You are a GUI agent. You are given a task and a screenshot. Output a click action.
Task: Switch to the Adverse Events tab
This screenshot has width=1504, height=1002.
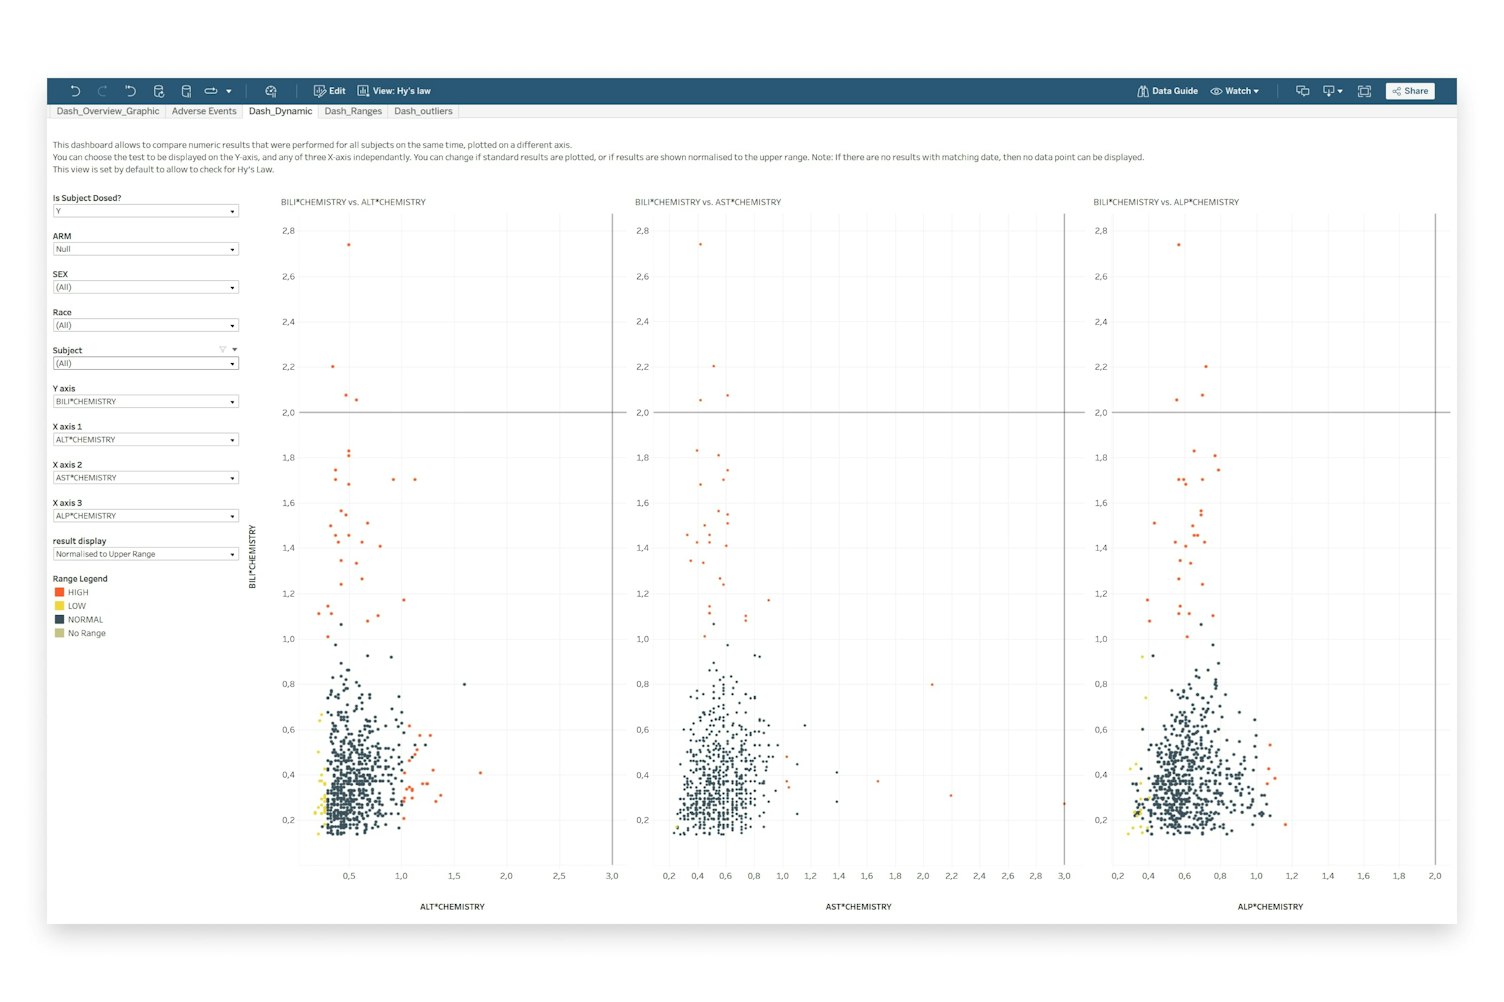click(x=204, y=111)
